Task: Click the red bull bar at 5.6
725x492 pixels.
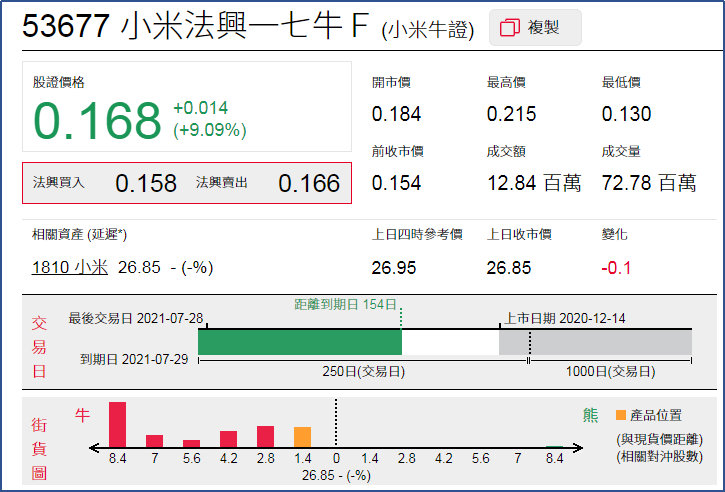Action: click(191, 443)
